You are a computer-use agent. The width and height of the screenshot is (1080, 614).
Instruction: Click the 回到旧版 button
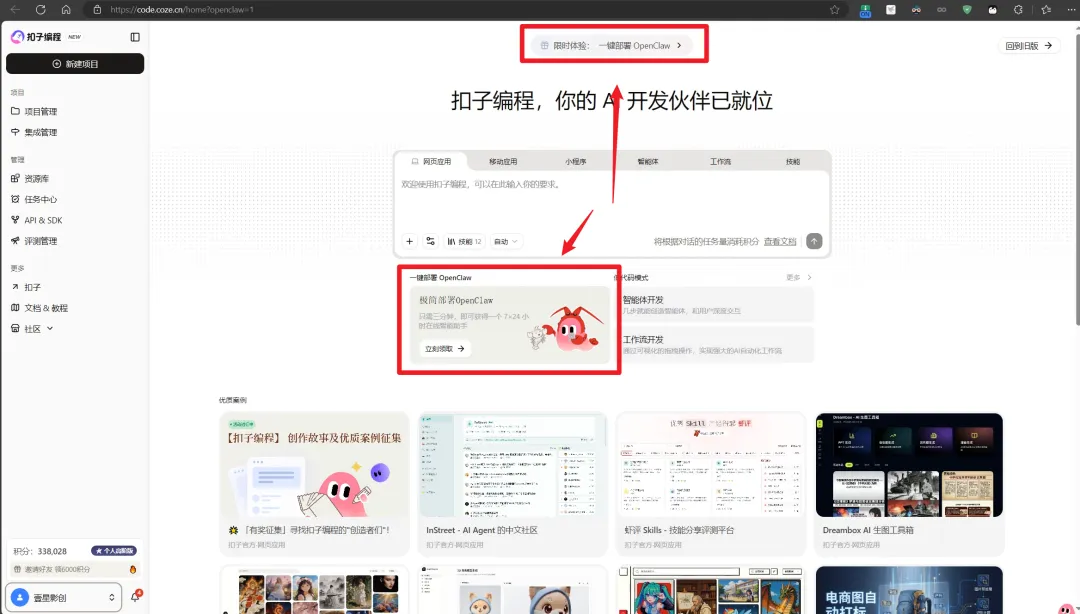click(x=1028, y=45)
